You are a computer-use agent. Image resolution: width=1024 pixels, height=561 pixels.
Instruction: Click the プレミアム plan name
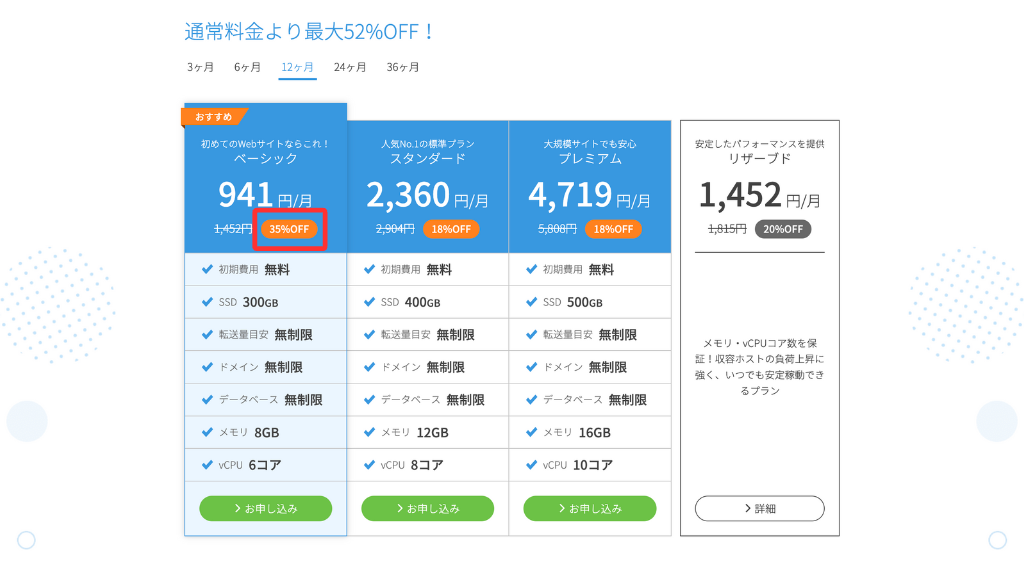click(x=590, y=159)
